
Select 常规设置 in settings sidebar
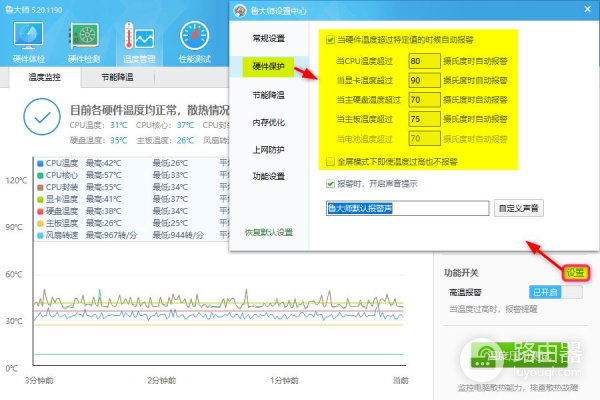(269, 38)
